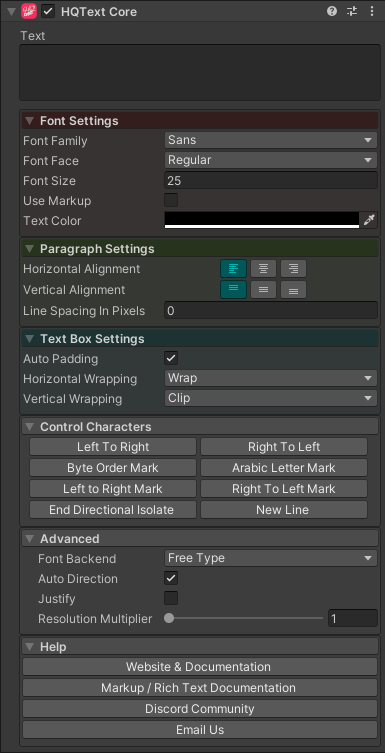Open the black Text Color swatch
385x753 pixels.
point(262,220)
